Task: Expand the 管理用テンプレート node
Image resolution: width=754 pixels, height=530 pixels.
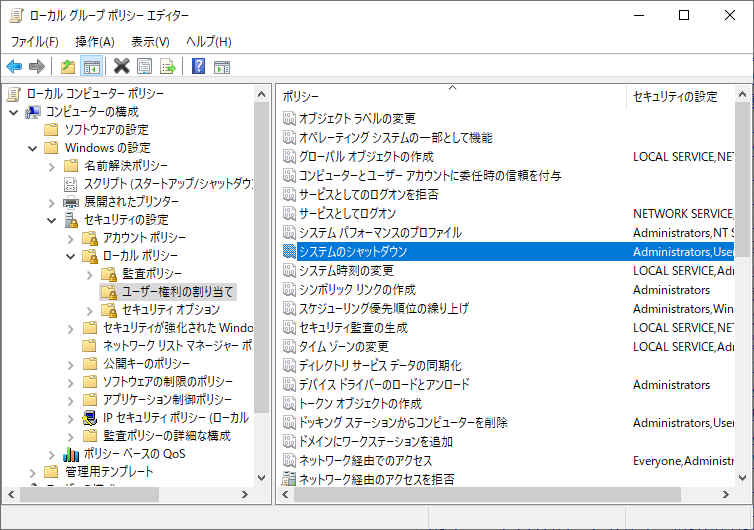Action: pyautogui.click(x=32, y=473)
